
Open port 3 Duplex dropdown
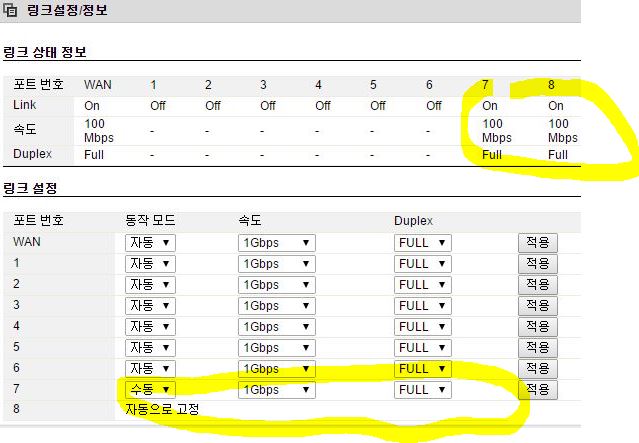422,306
